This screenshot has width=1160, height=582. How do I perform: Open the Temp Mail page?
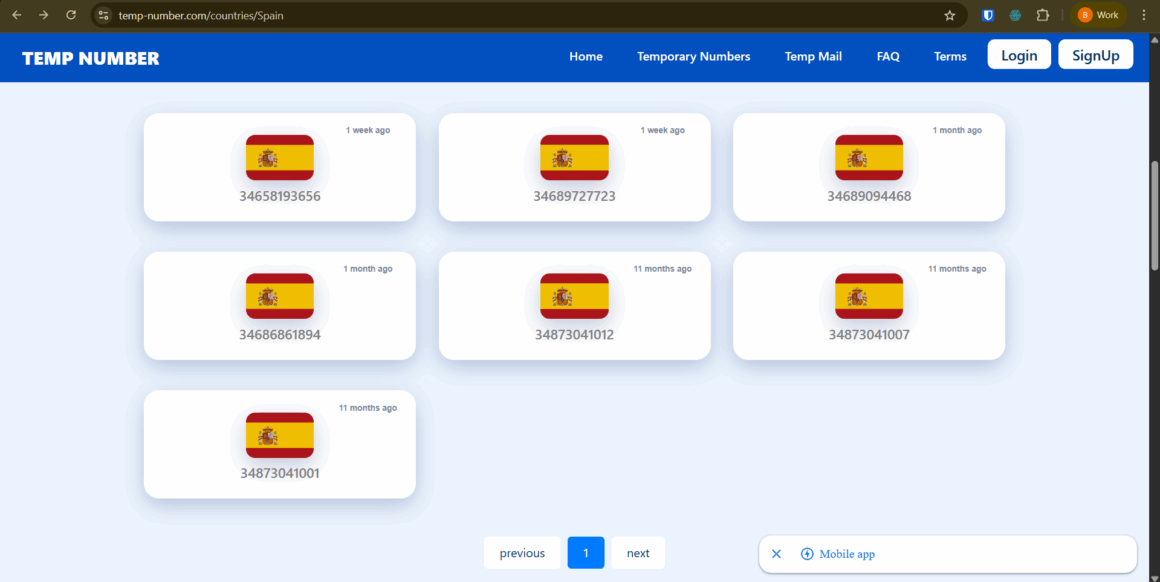point(813,56)
